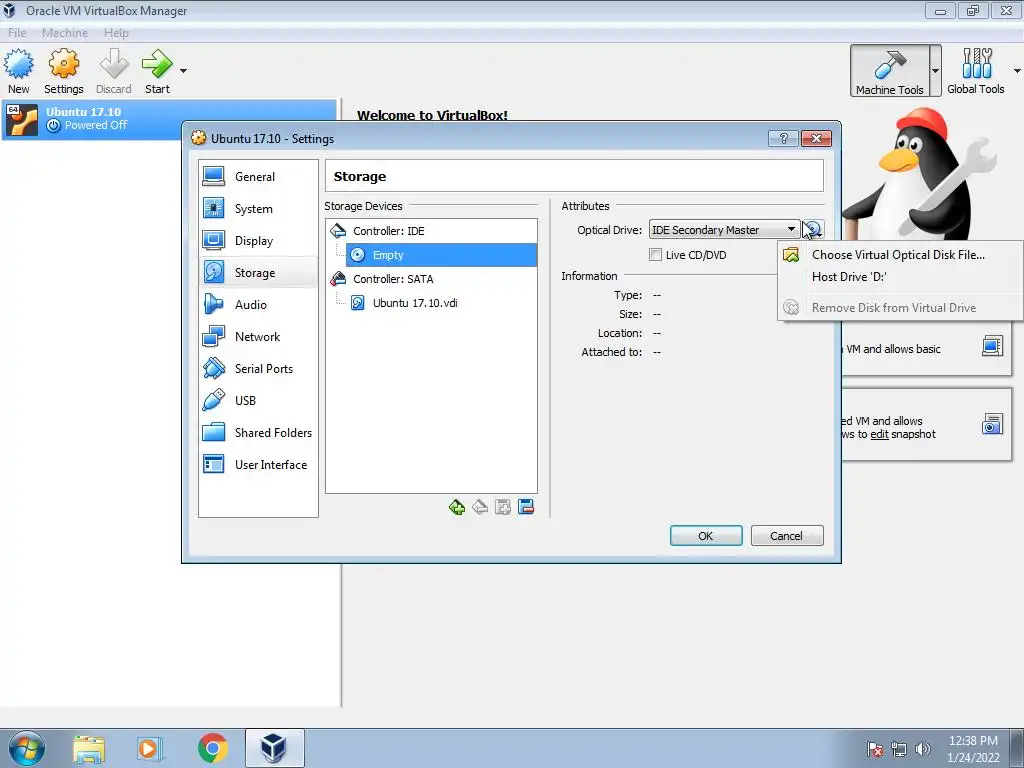Select the Machine Tools button
Screen dimensions: 1024x768
889,71
